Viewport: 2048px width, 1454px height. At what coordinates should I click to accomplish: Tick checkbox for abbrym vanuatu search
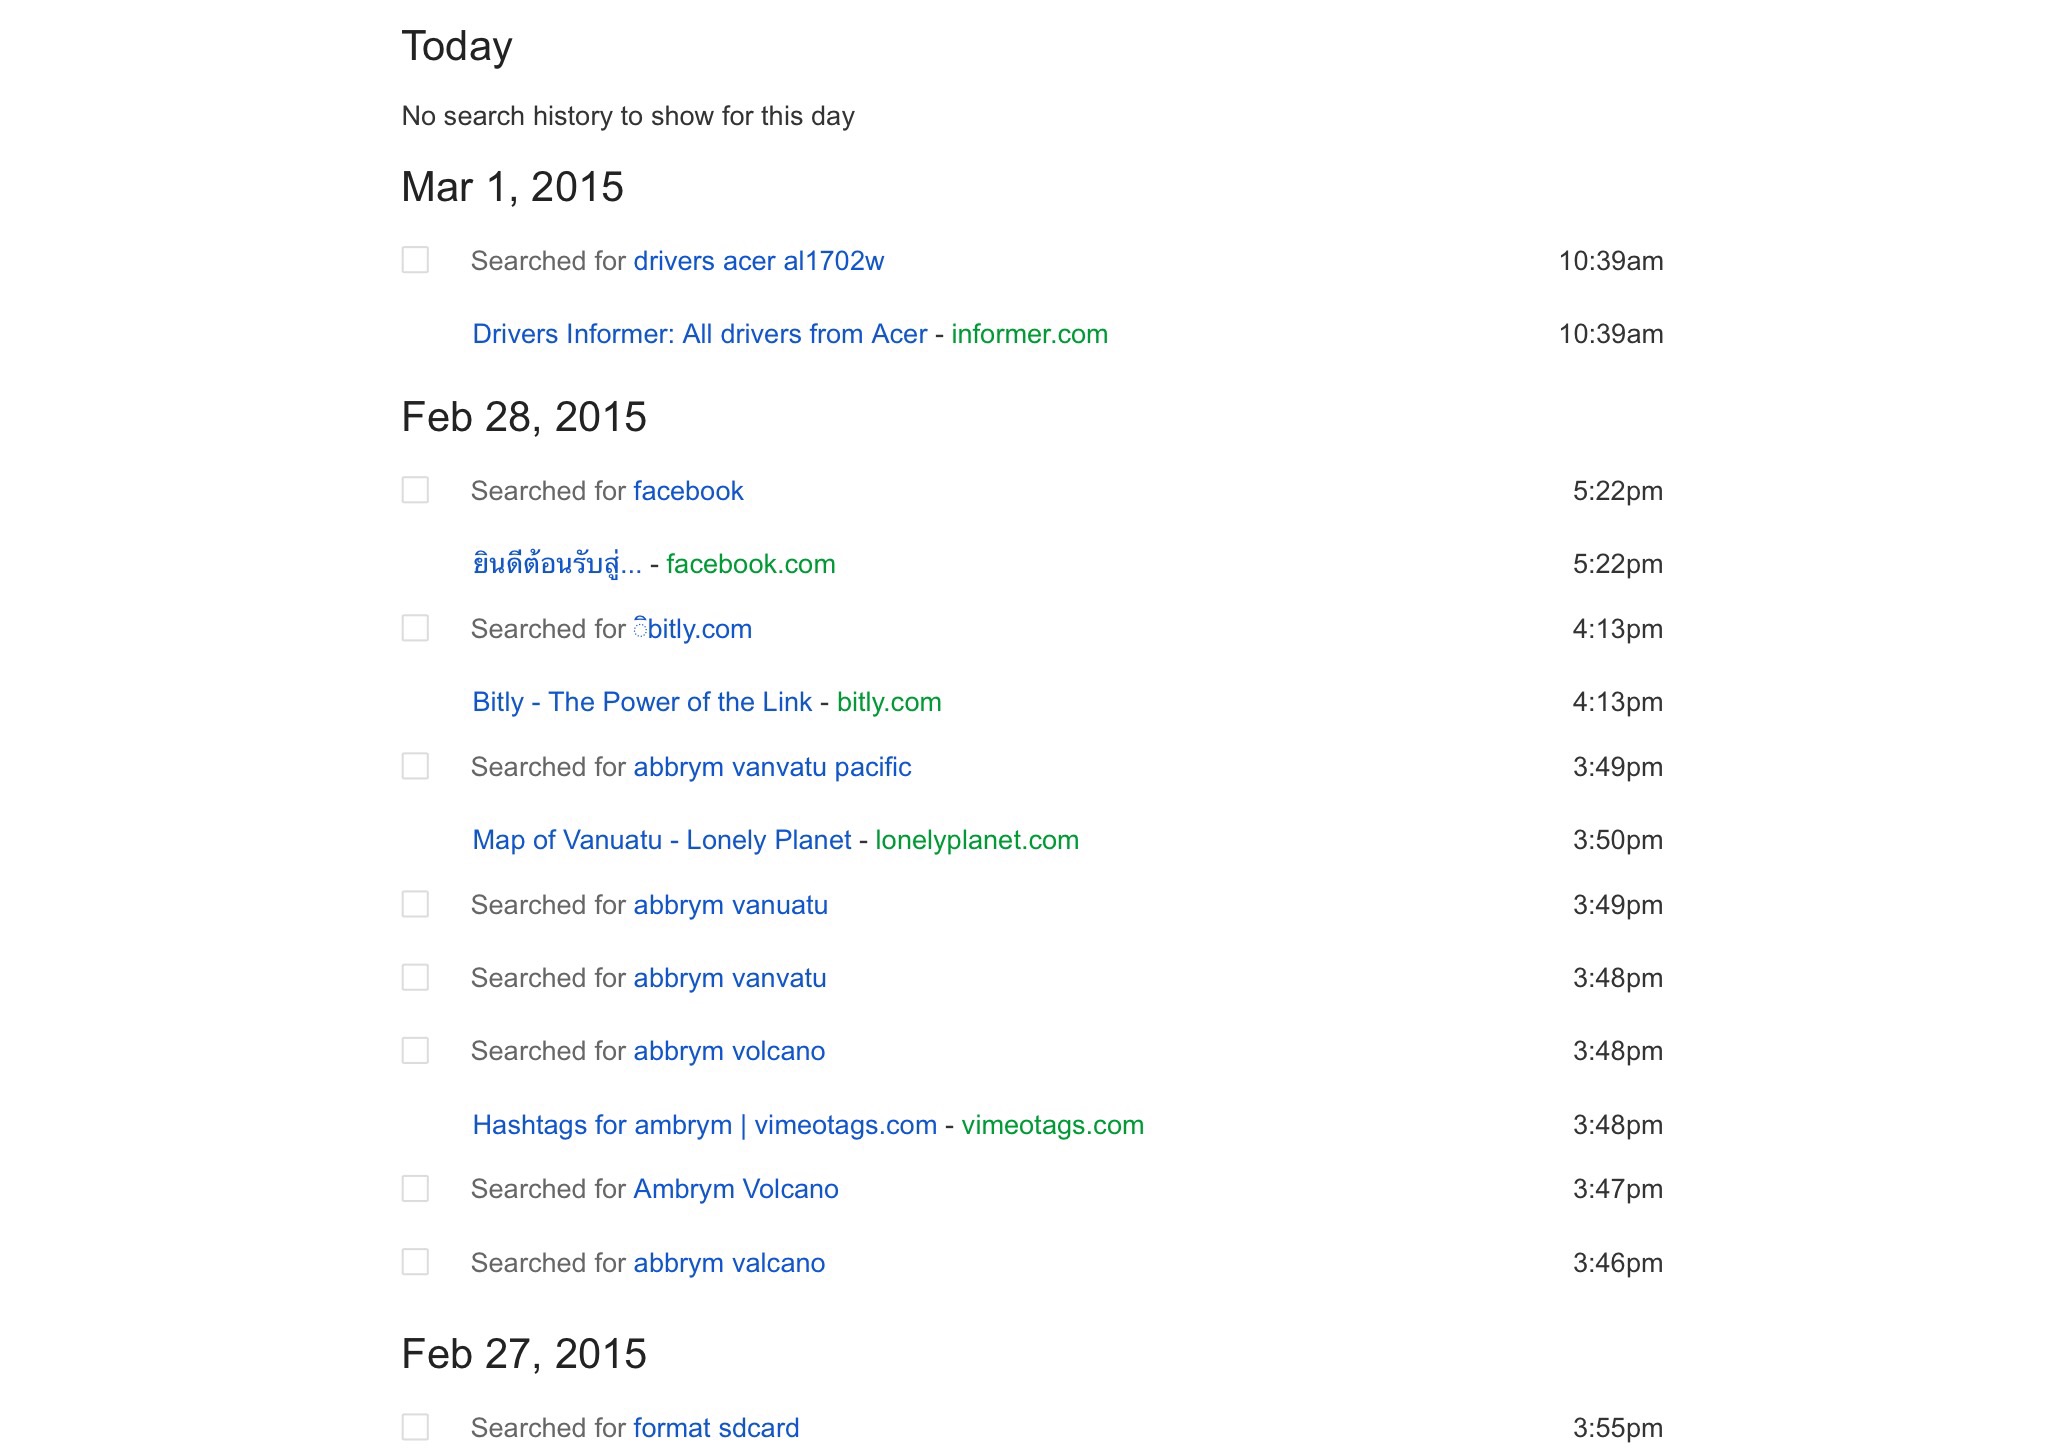coord(415,904)
